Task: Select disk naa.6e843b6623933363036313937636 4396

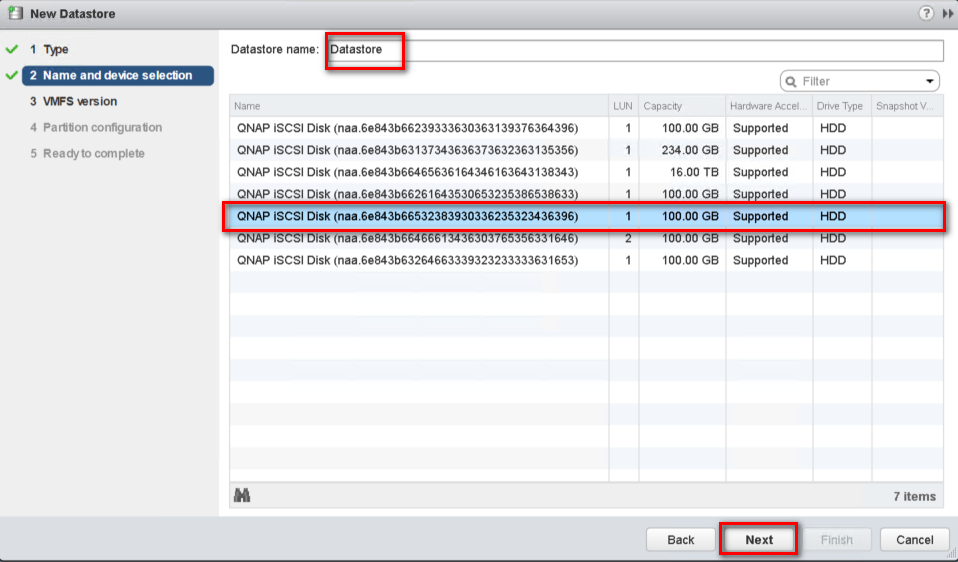Action: click(x=586, y=128)
